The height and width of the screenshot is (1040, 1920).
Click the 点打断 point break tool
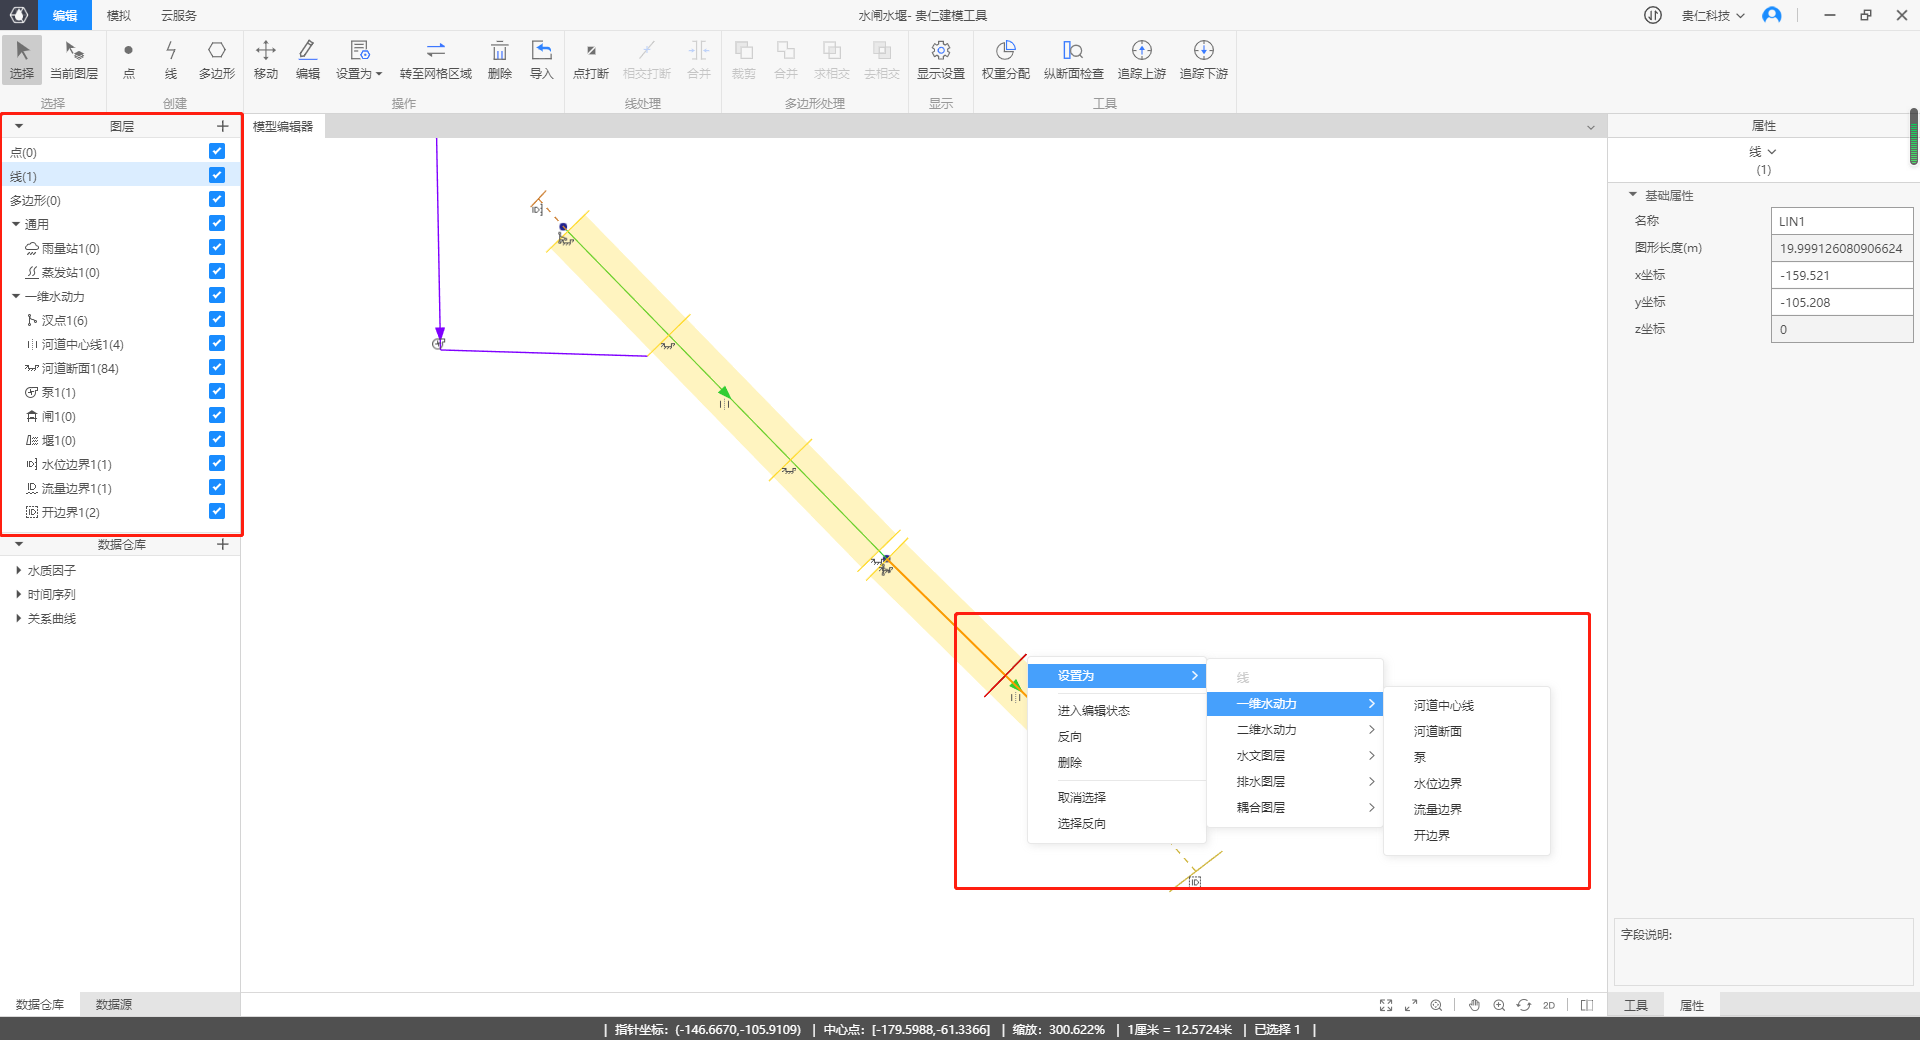click(590, 59)
